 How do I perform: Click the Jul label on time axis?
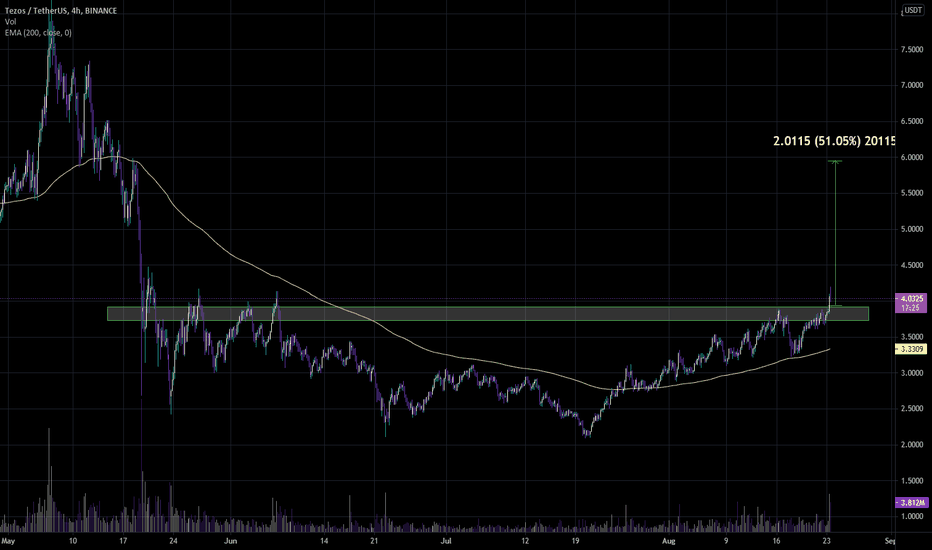pyautogui.click(x=446, y=541)
